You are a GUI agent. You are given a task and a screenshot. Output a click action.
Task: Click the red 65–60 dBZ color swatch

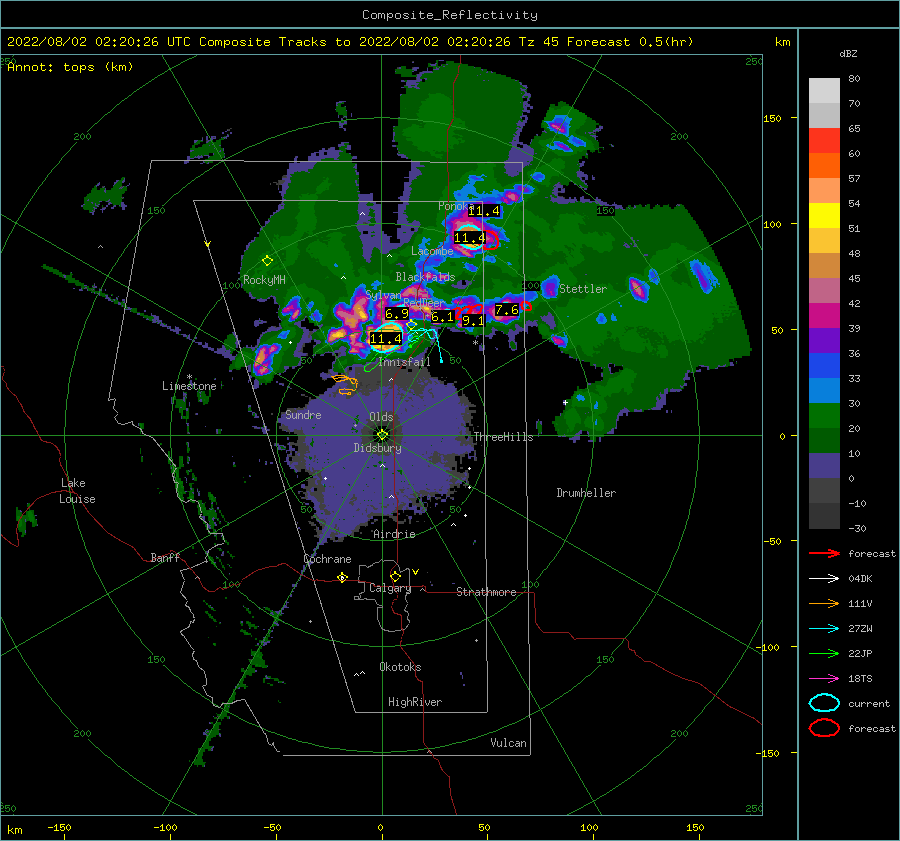[x=824, y=141]
